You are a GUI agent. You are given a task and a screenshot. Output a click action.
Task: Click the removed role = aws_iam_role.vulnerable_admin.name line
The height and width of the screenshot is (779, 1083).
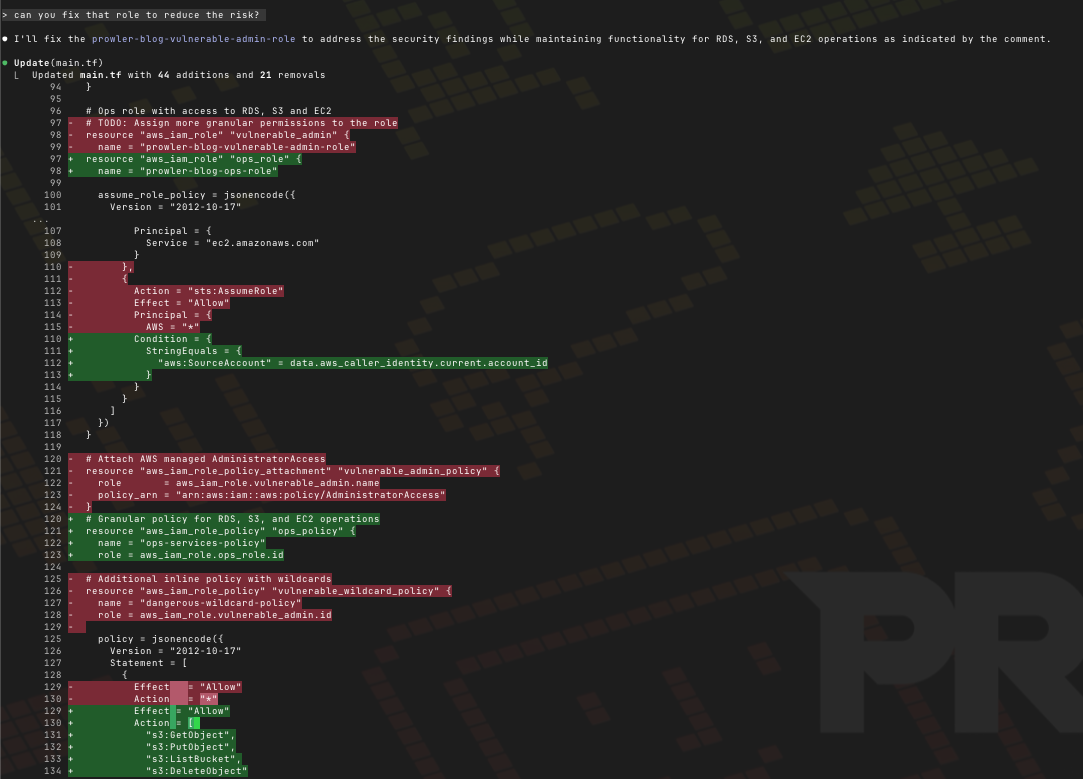[238, 483]
